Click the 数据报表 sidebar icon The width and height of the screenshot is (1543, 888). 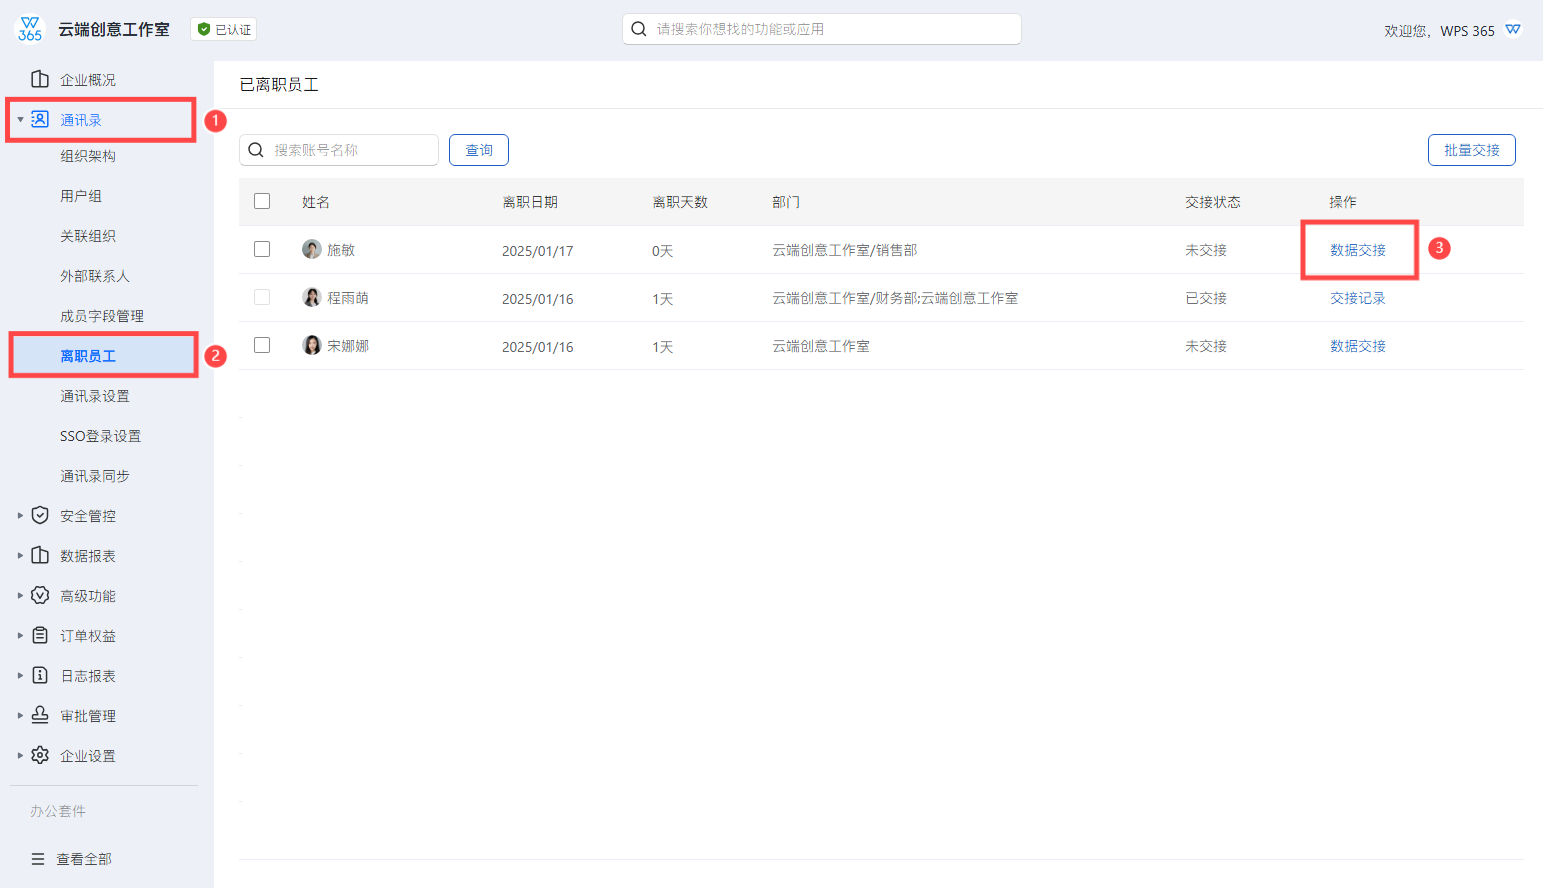click(40, 555)
